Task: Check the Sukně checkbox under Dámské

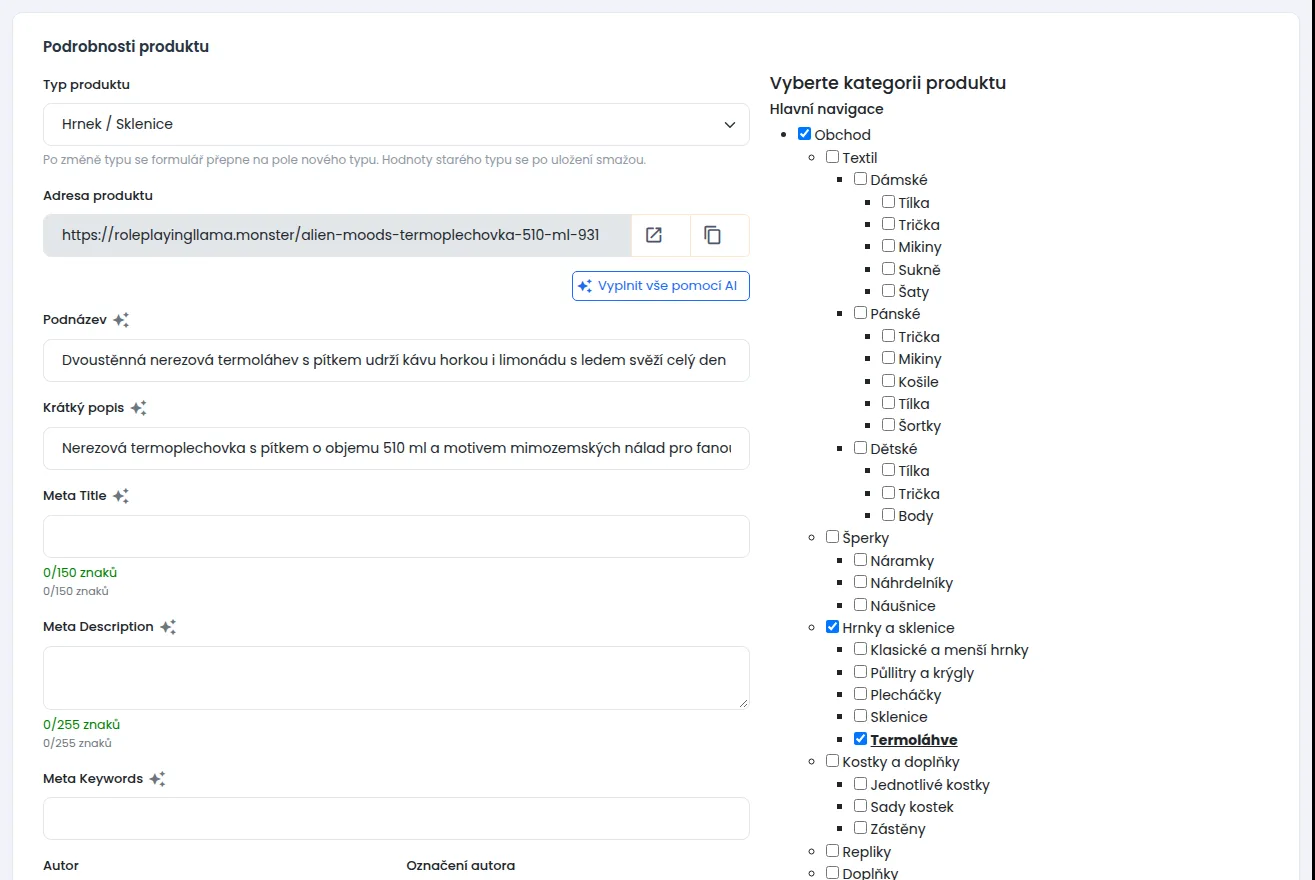Action: tap(888, 269)
